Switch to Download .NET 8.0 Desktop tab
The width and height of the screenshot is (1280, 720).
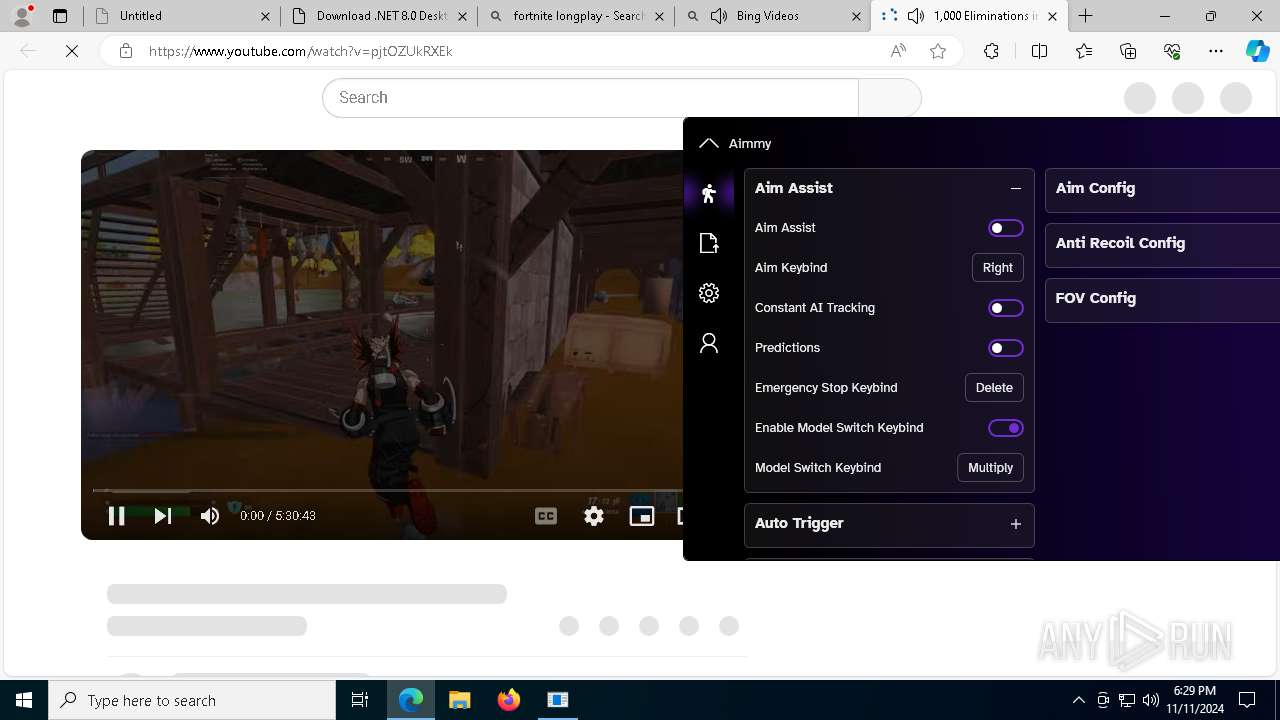[x=378, y=16]
